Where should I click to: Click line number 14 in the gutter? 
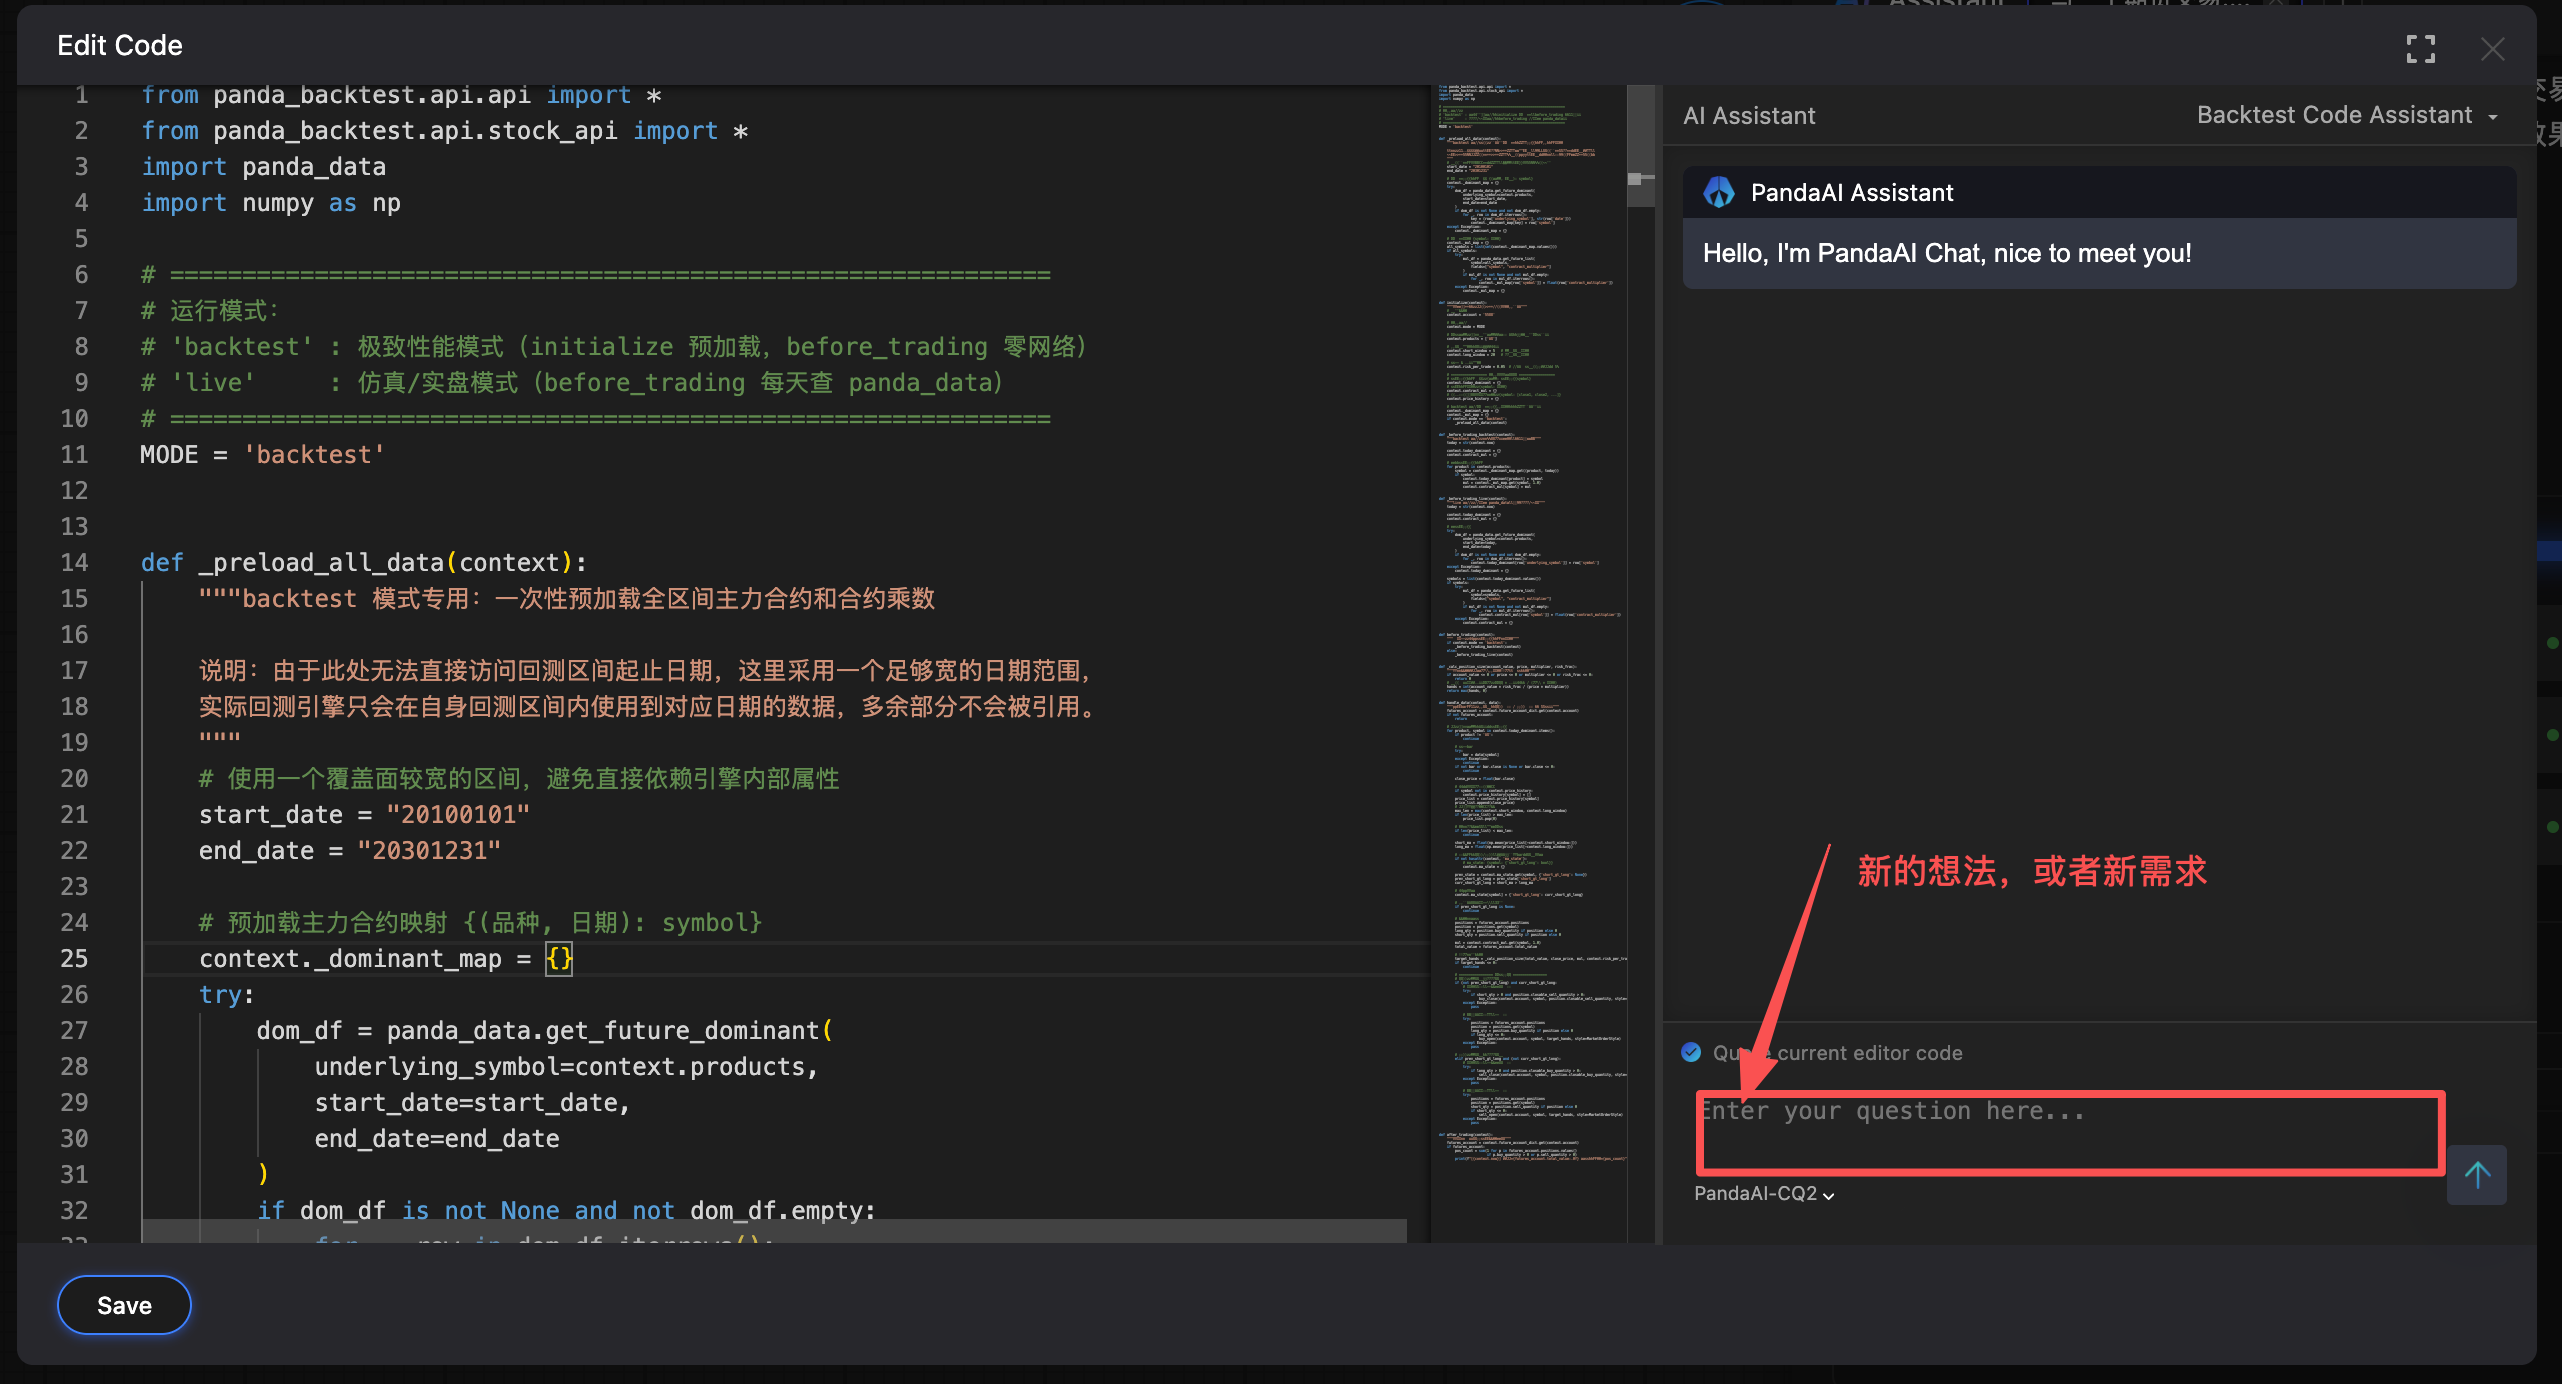click(x=75, y=562)
